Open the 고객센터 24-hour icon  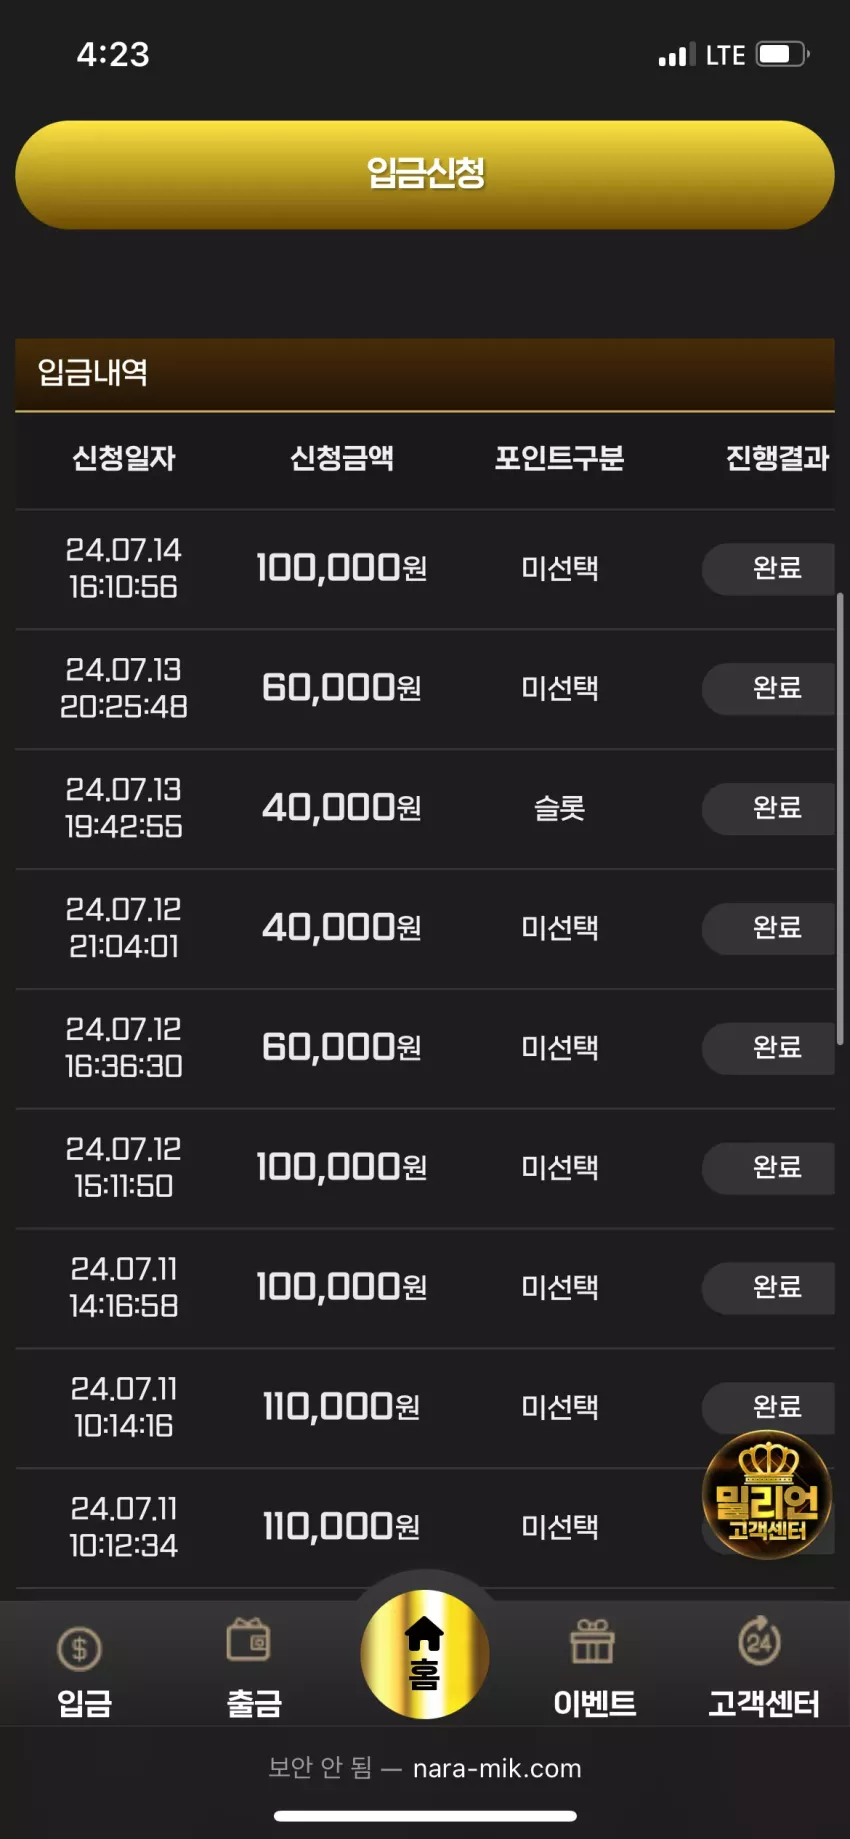click(x=760, y=1640)
